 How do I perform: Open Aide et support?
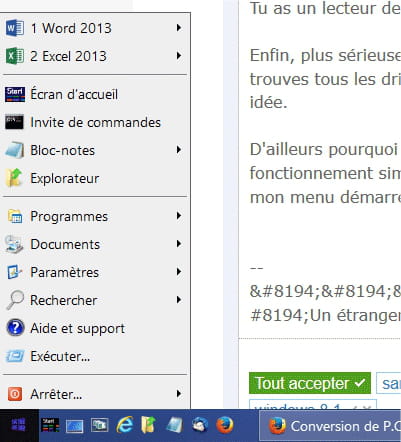[95, 328]
